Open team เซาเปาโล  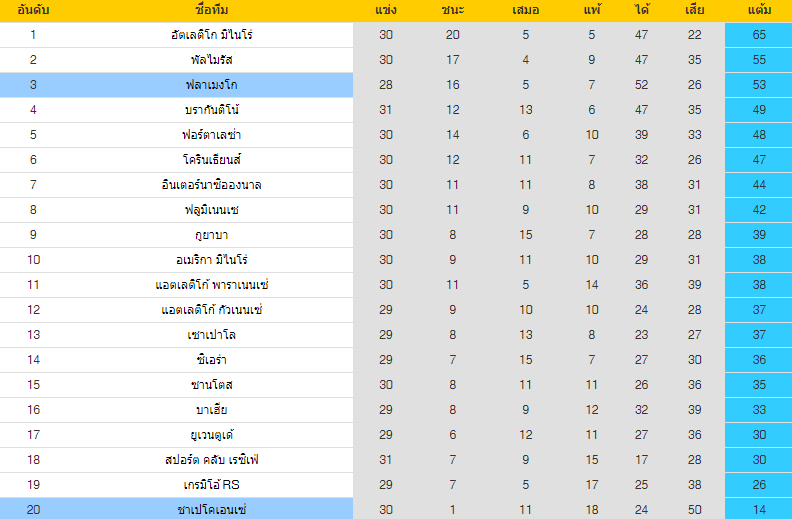(x=211, y=335)
